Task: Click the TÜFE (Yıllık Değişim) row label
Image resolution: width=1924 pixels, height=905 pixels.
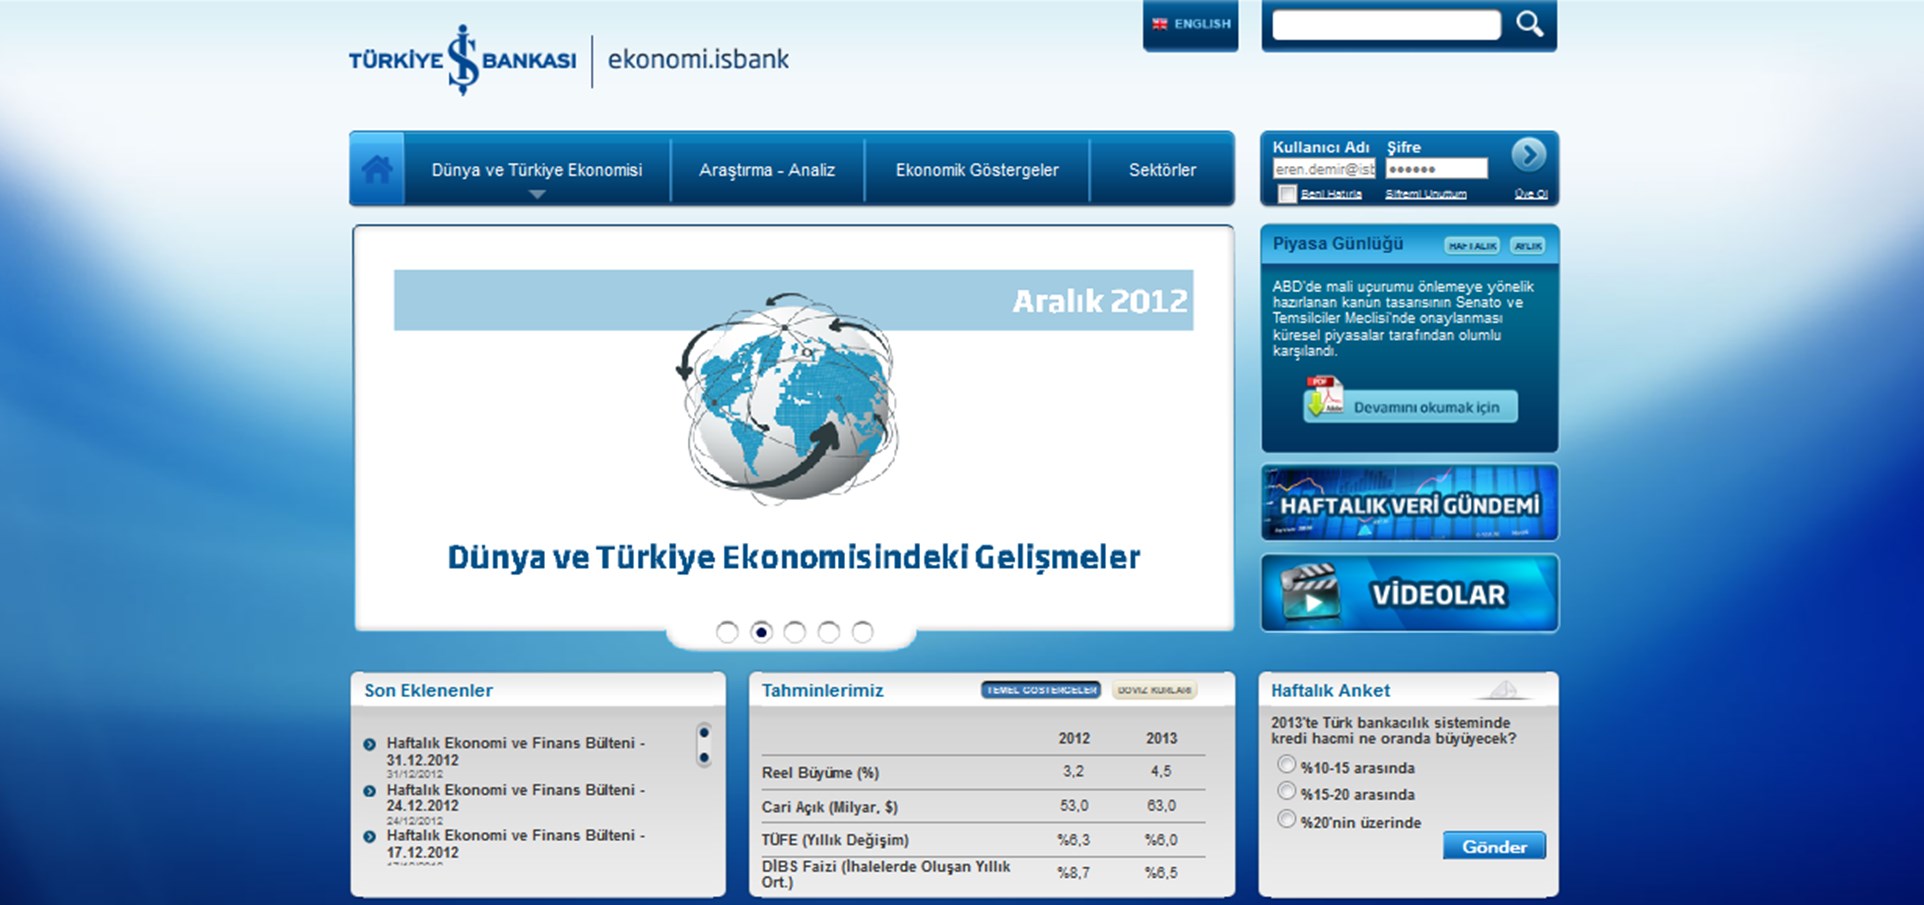Action: [x=835, y=839]
